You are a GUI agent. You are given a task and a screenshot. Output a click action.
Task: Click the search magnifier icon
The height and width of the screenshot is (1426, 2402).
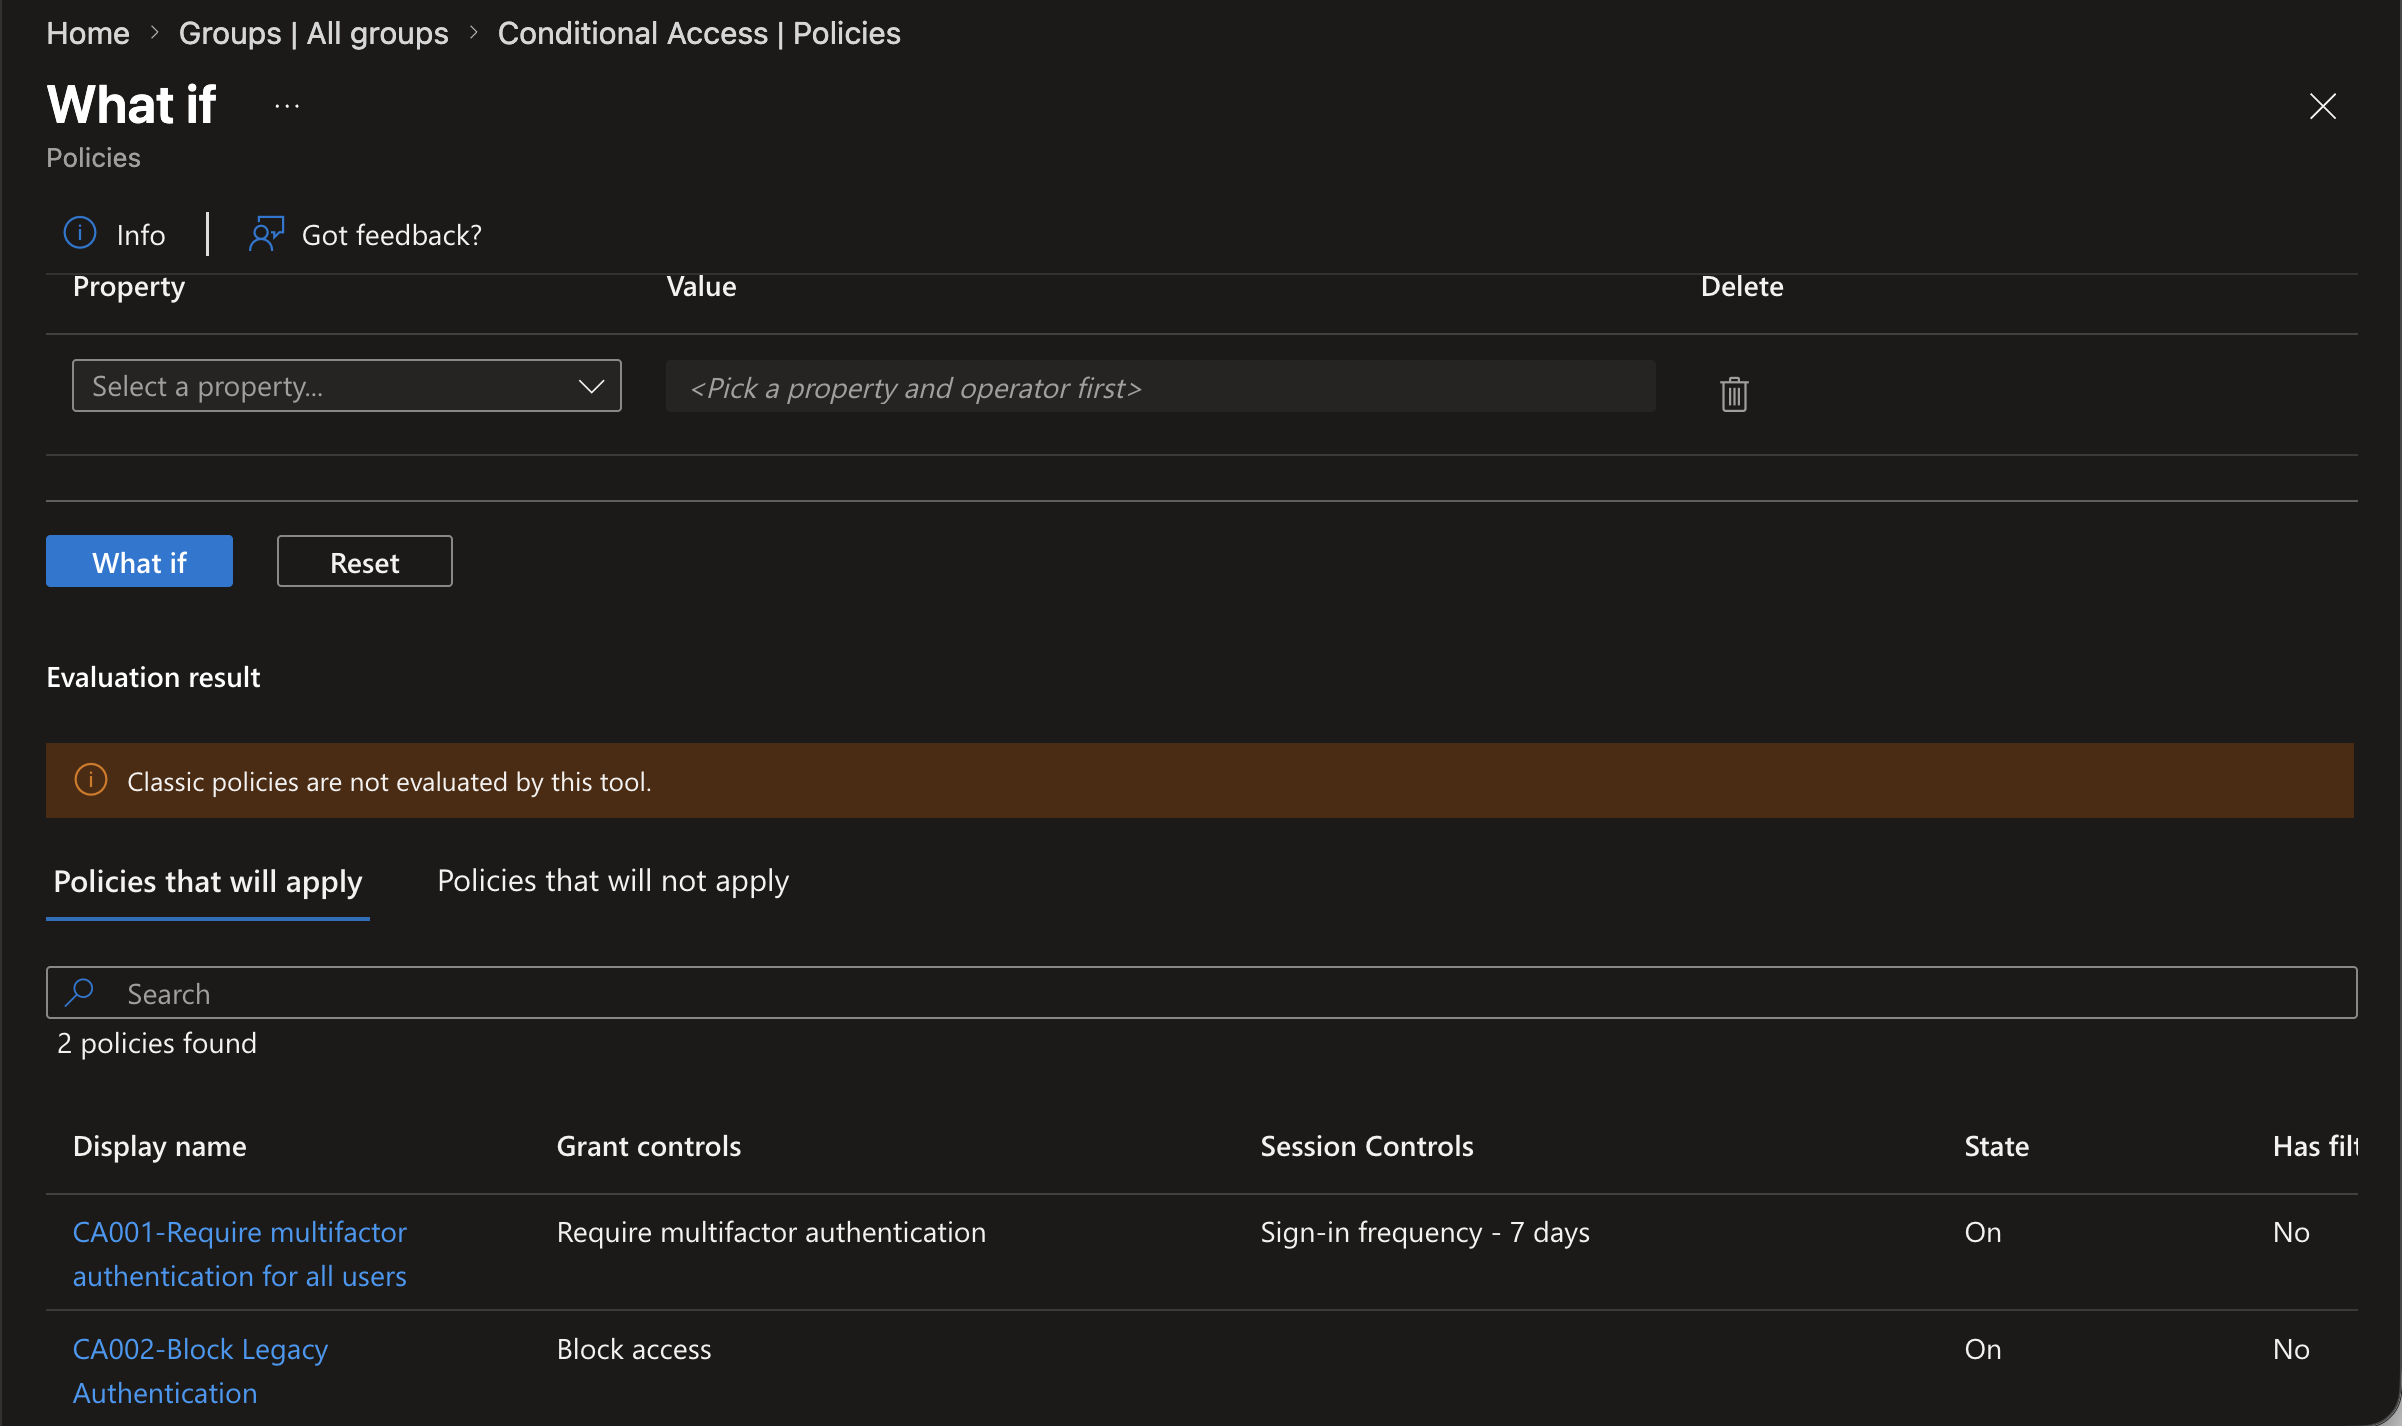click(79, 992)
